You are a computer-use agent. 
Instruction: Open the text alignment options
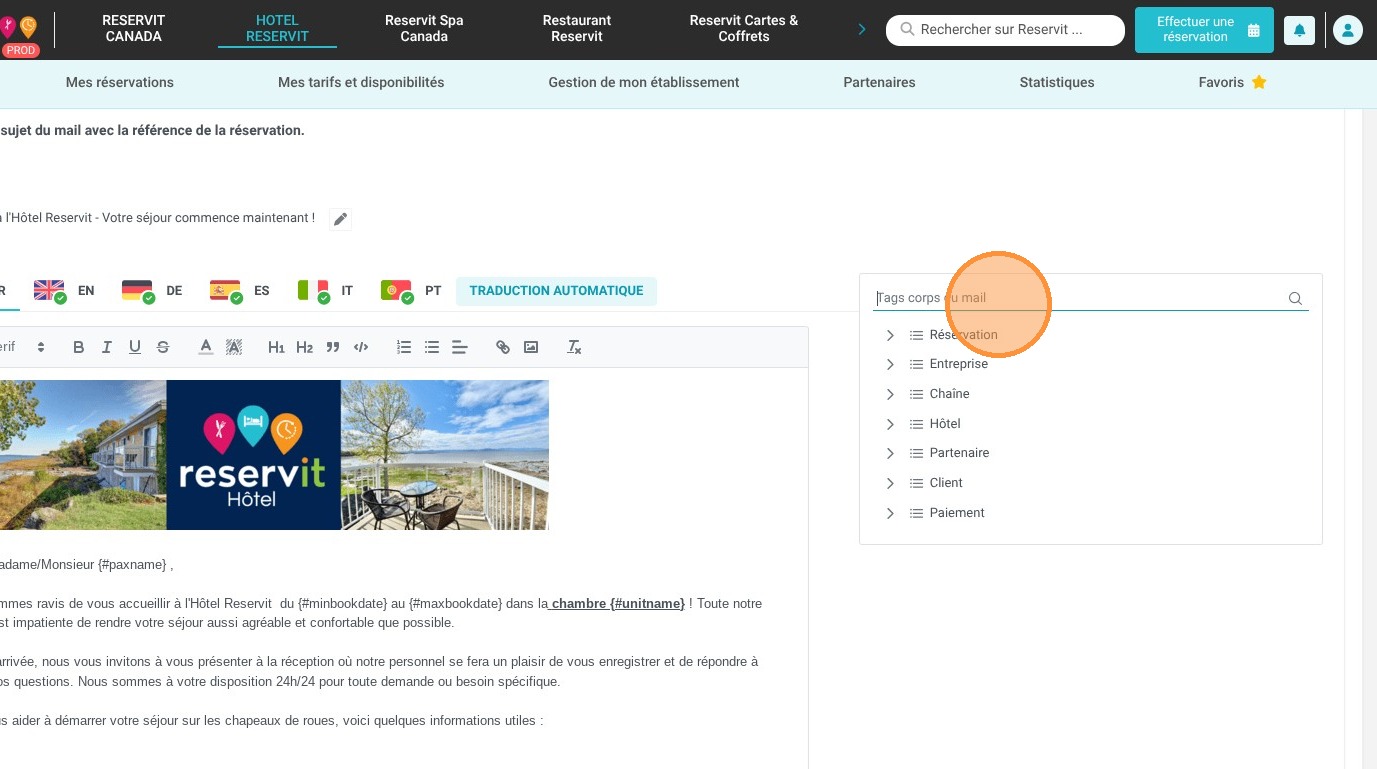pos(460,347)
